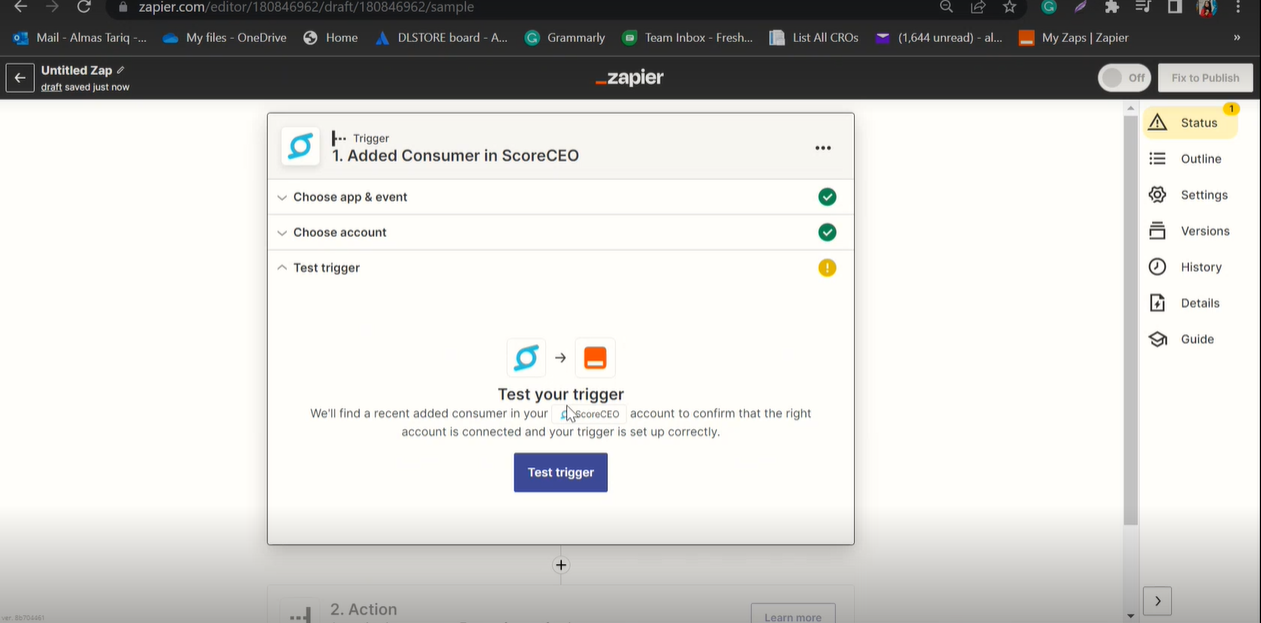The width and height of the screenshot is (1261, 623).
Task: Expand the sidebar with the chevron arrow button
Action: coord(1157,601)
